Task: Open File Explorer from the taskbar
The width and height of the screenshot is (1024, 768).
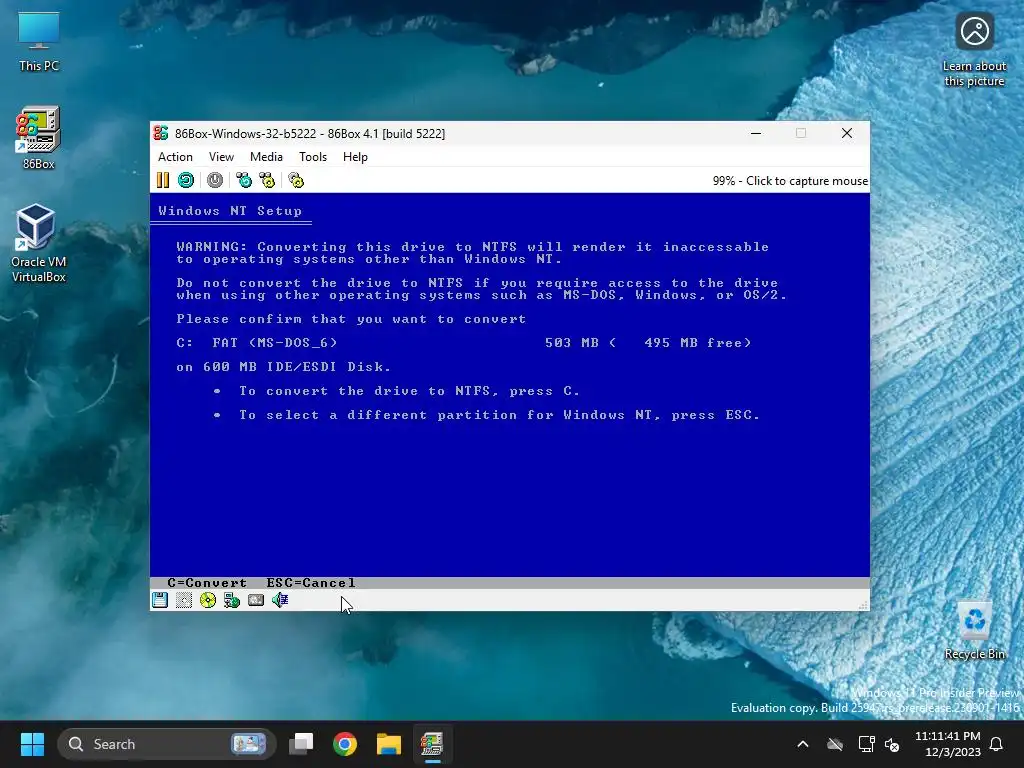Action: tap(389, 744)
